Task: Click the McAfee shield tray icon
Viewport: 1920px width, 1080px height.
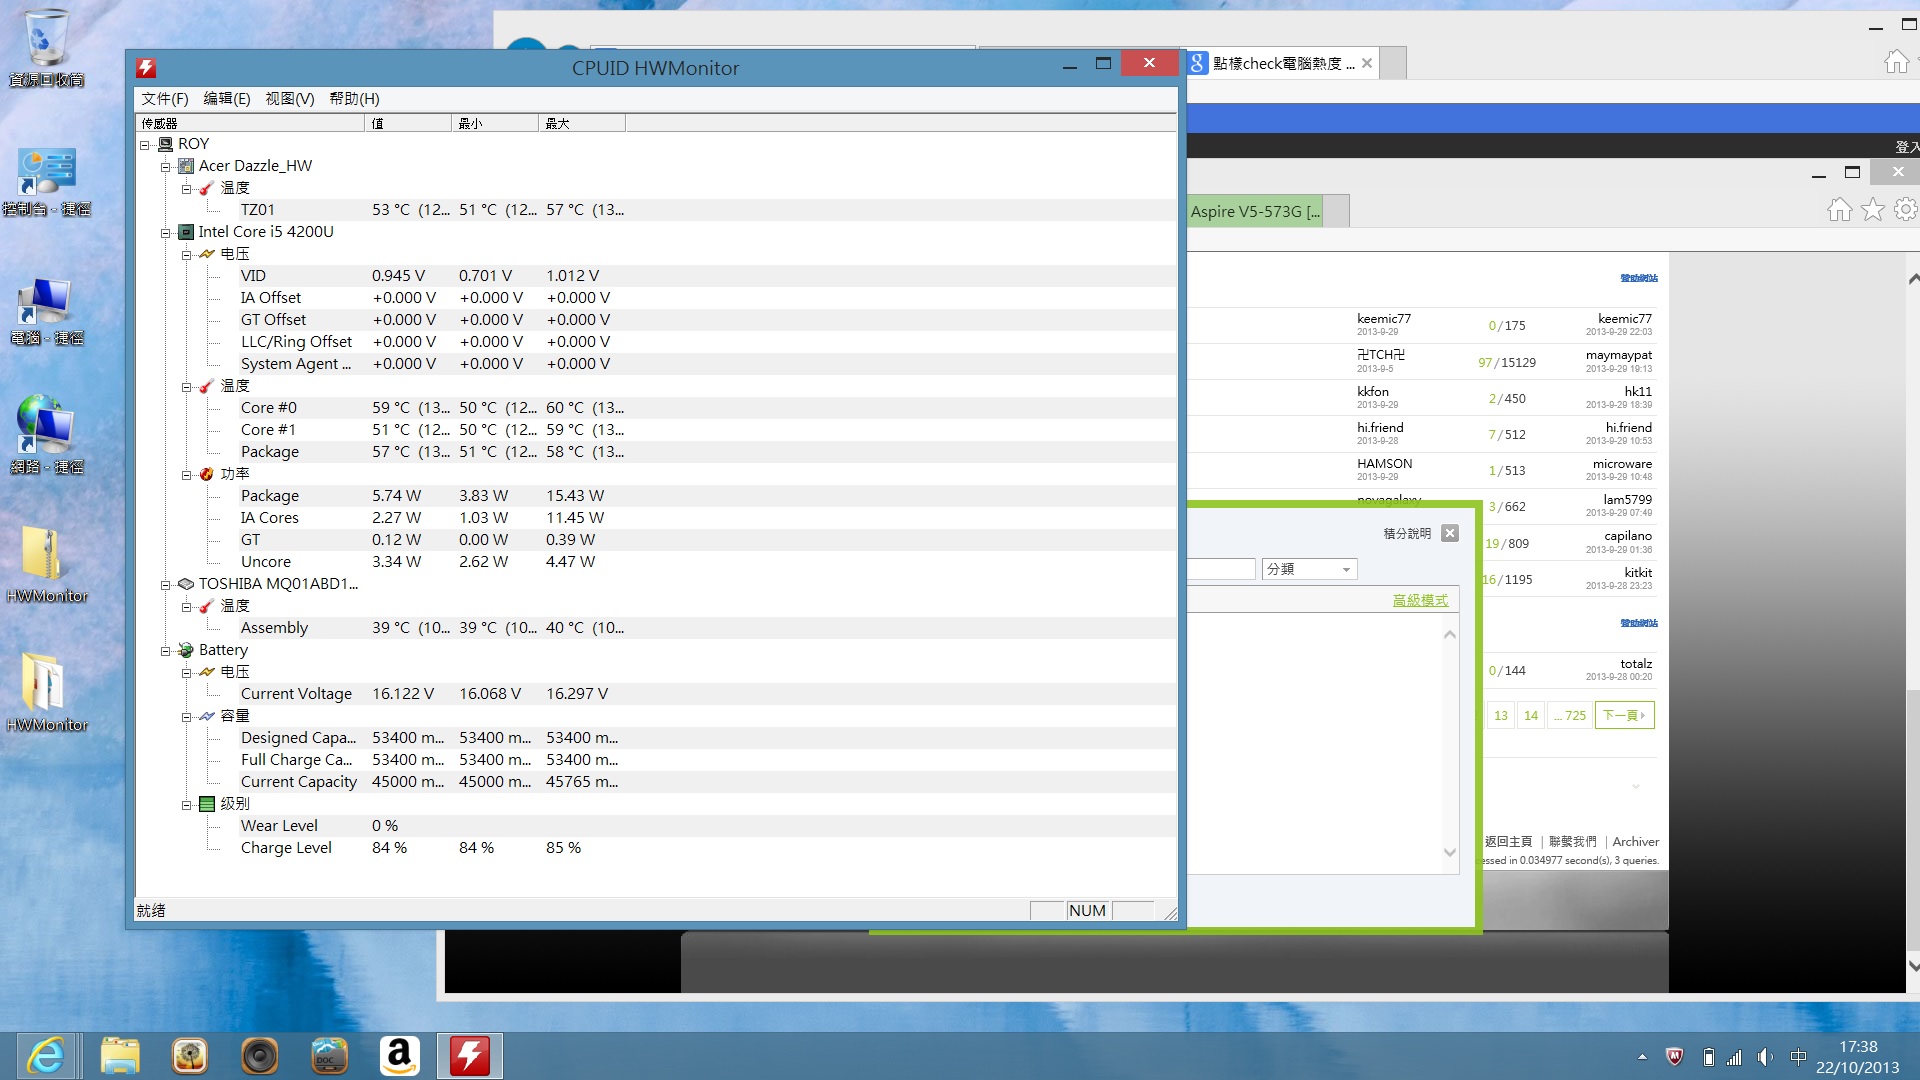Action: click(1675, 1057)
